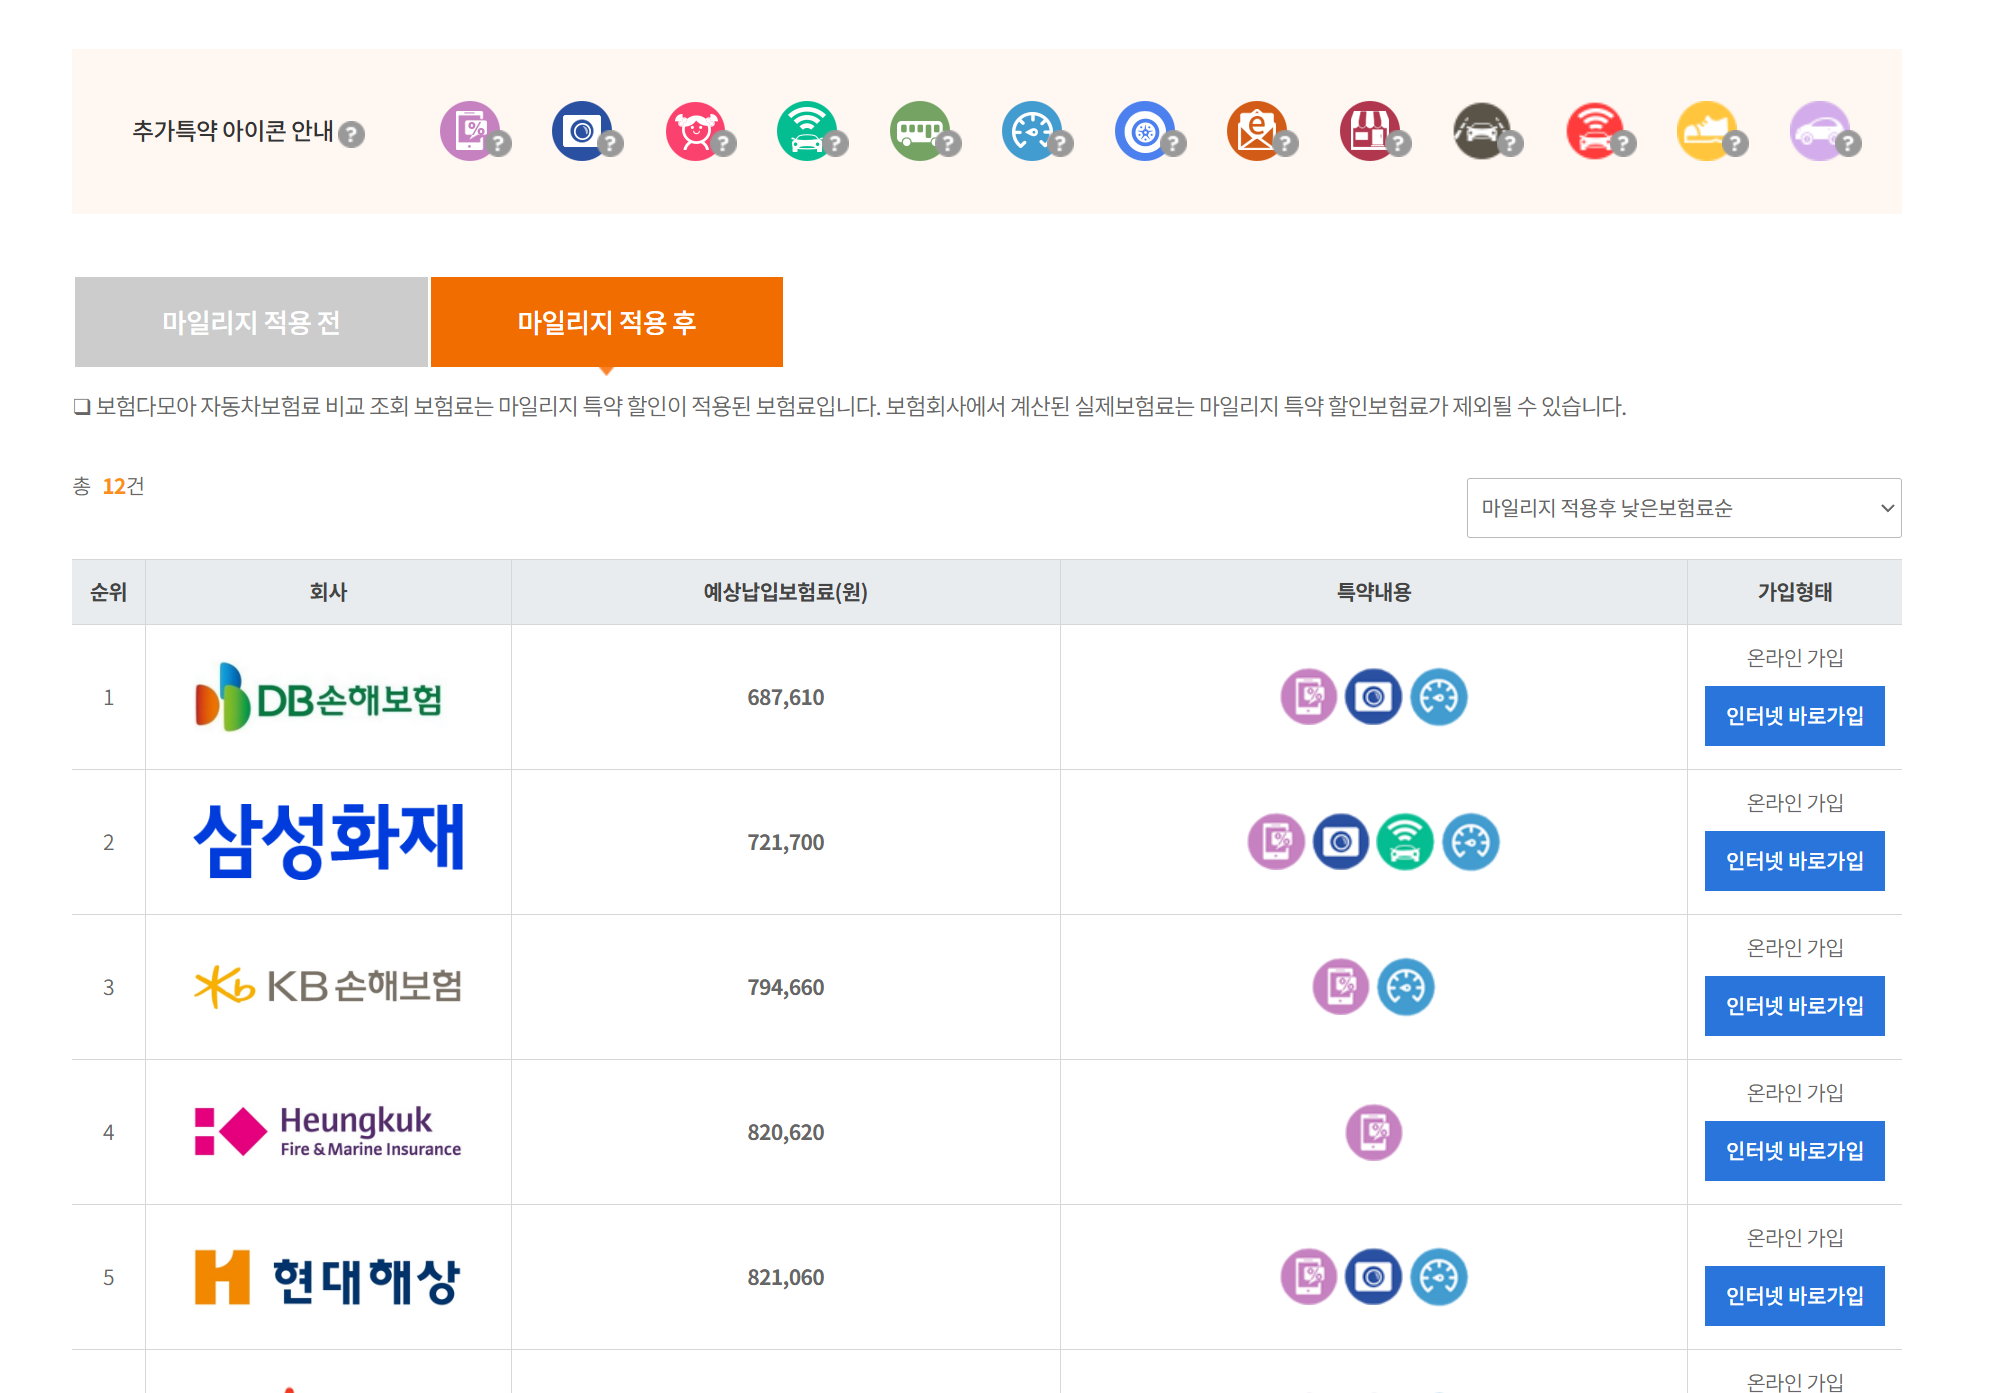Click the dark lane-driving car icon
Image resolution: width=1997 pixels, height=1393 pixels.
[x=1481, y=131]
